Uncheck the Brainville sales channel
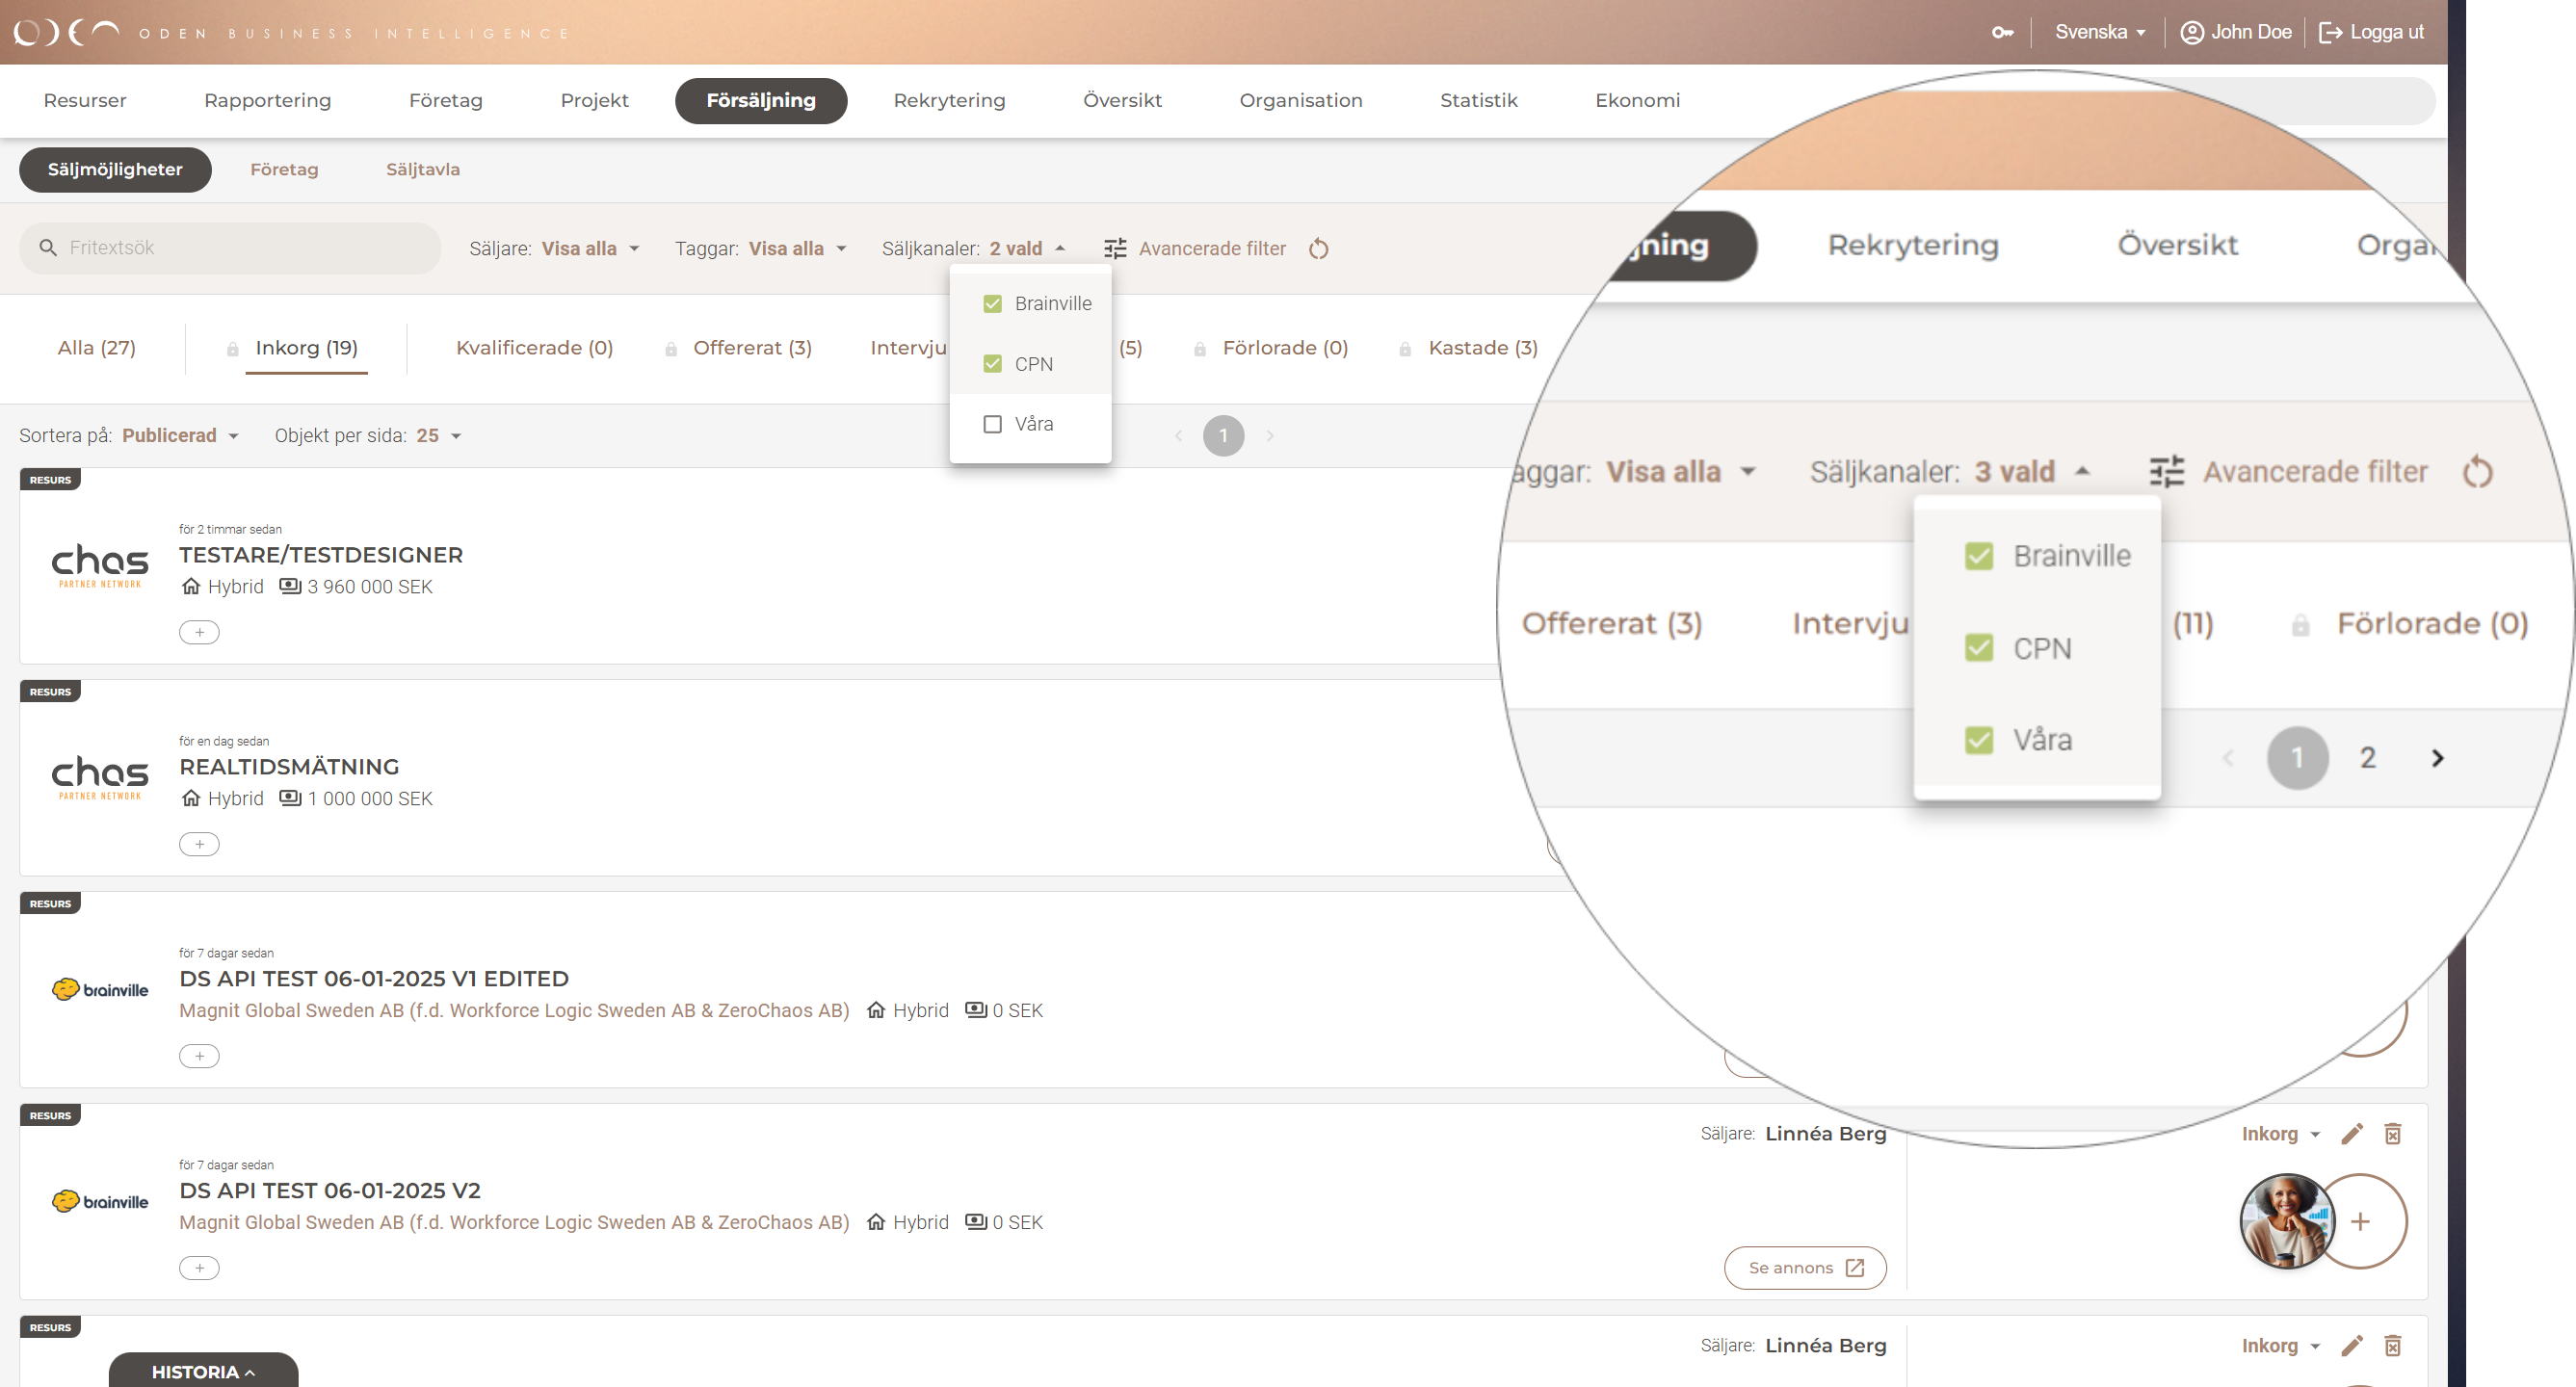Screen dimensions: 2576x1387 point(992,303)
